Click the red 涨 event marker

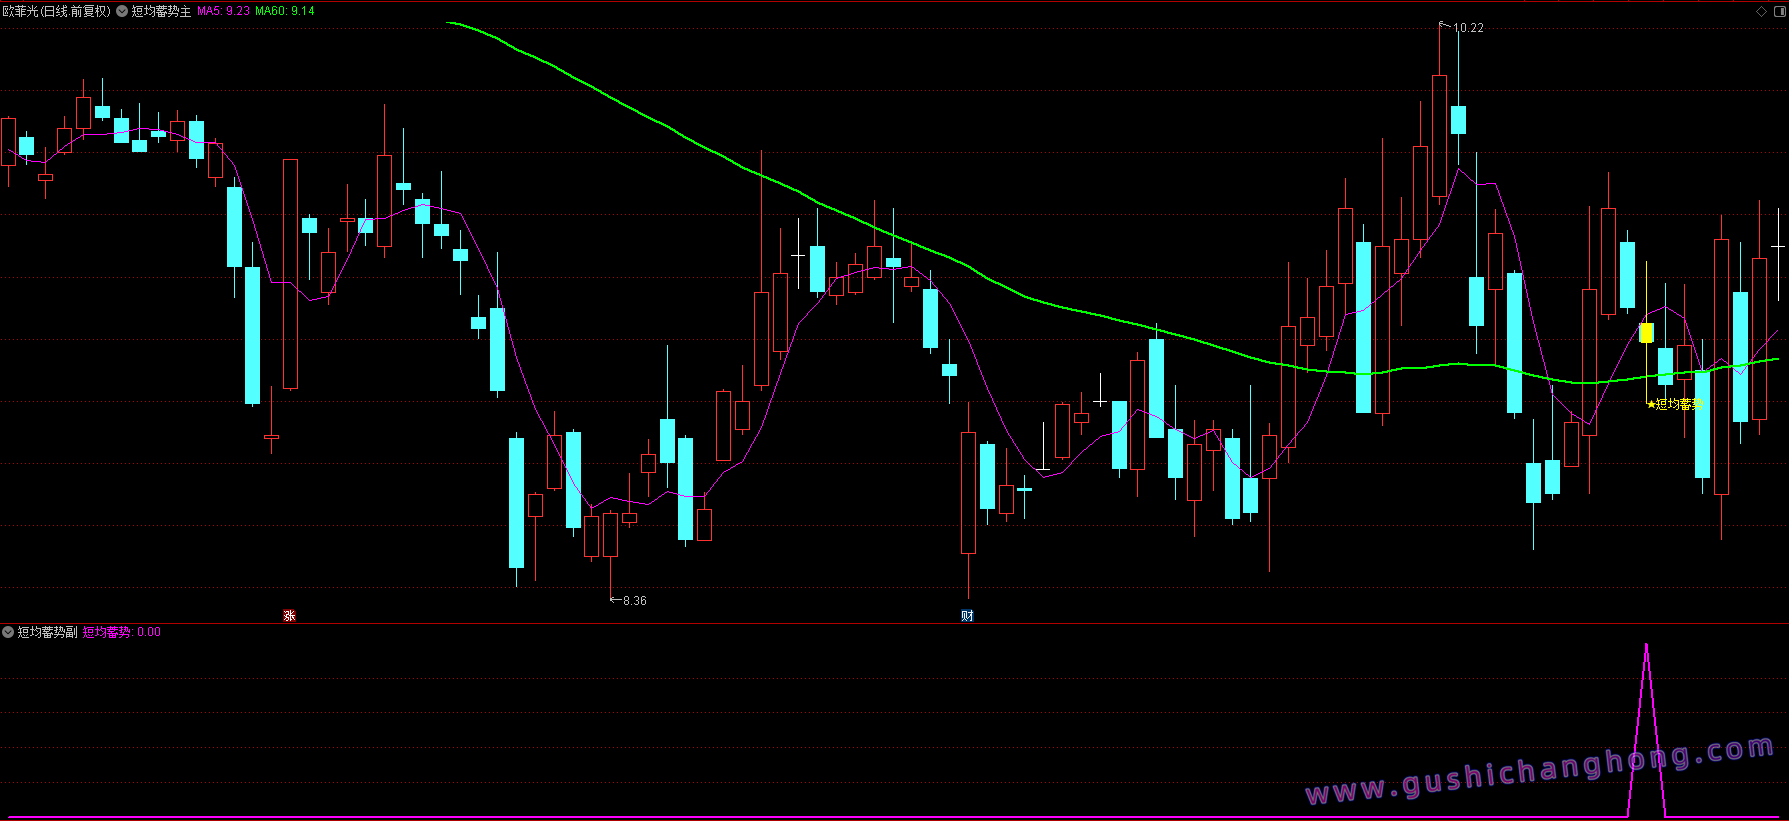click(x=289, y=615)
